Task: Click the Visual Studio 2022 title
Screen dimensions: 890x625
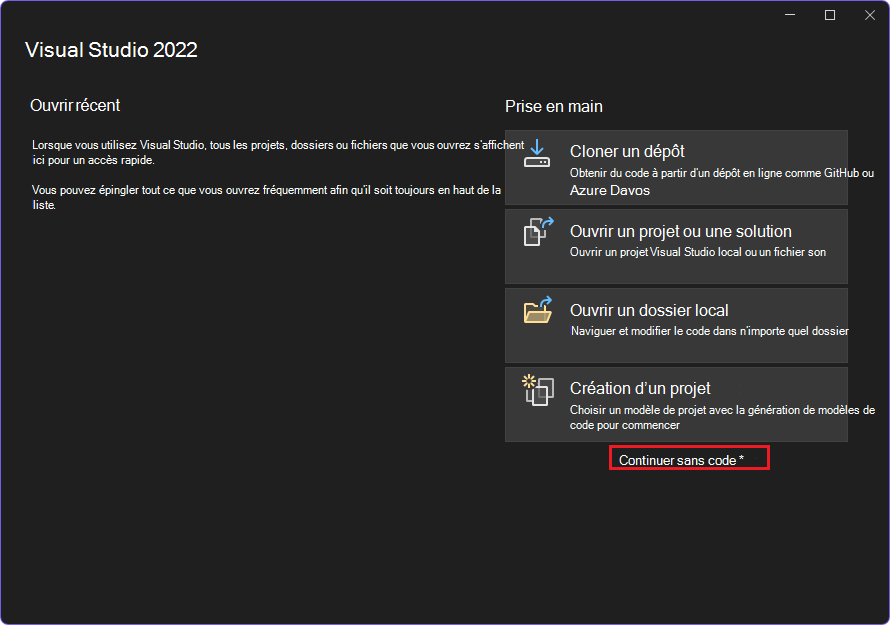Action: (111, 50)
